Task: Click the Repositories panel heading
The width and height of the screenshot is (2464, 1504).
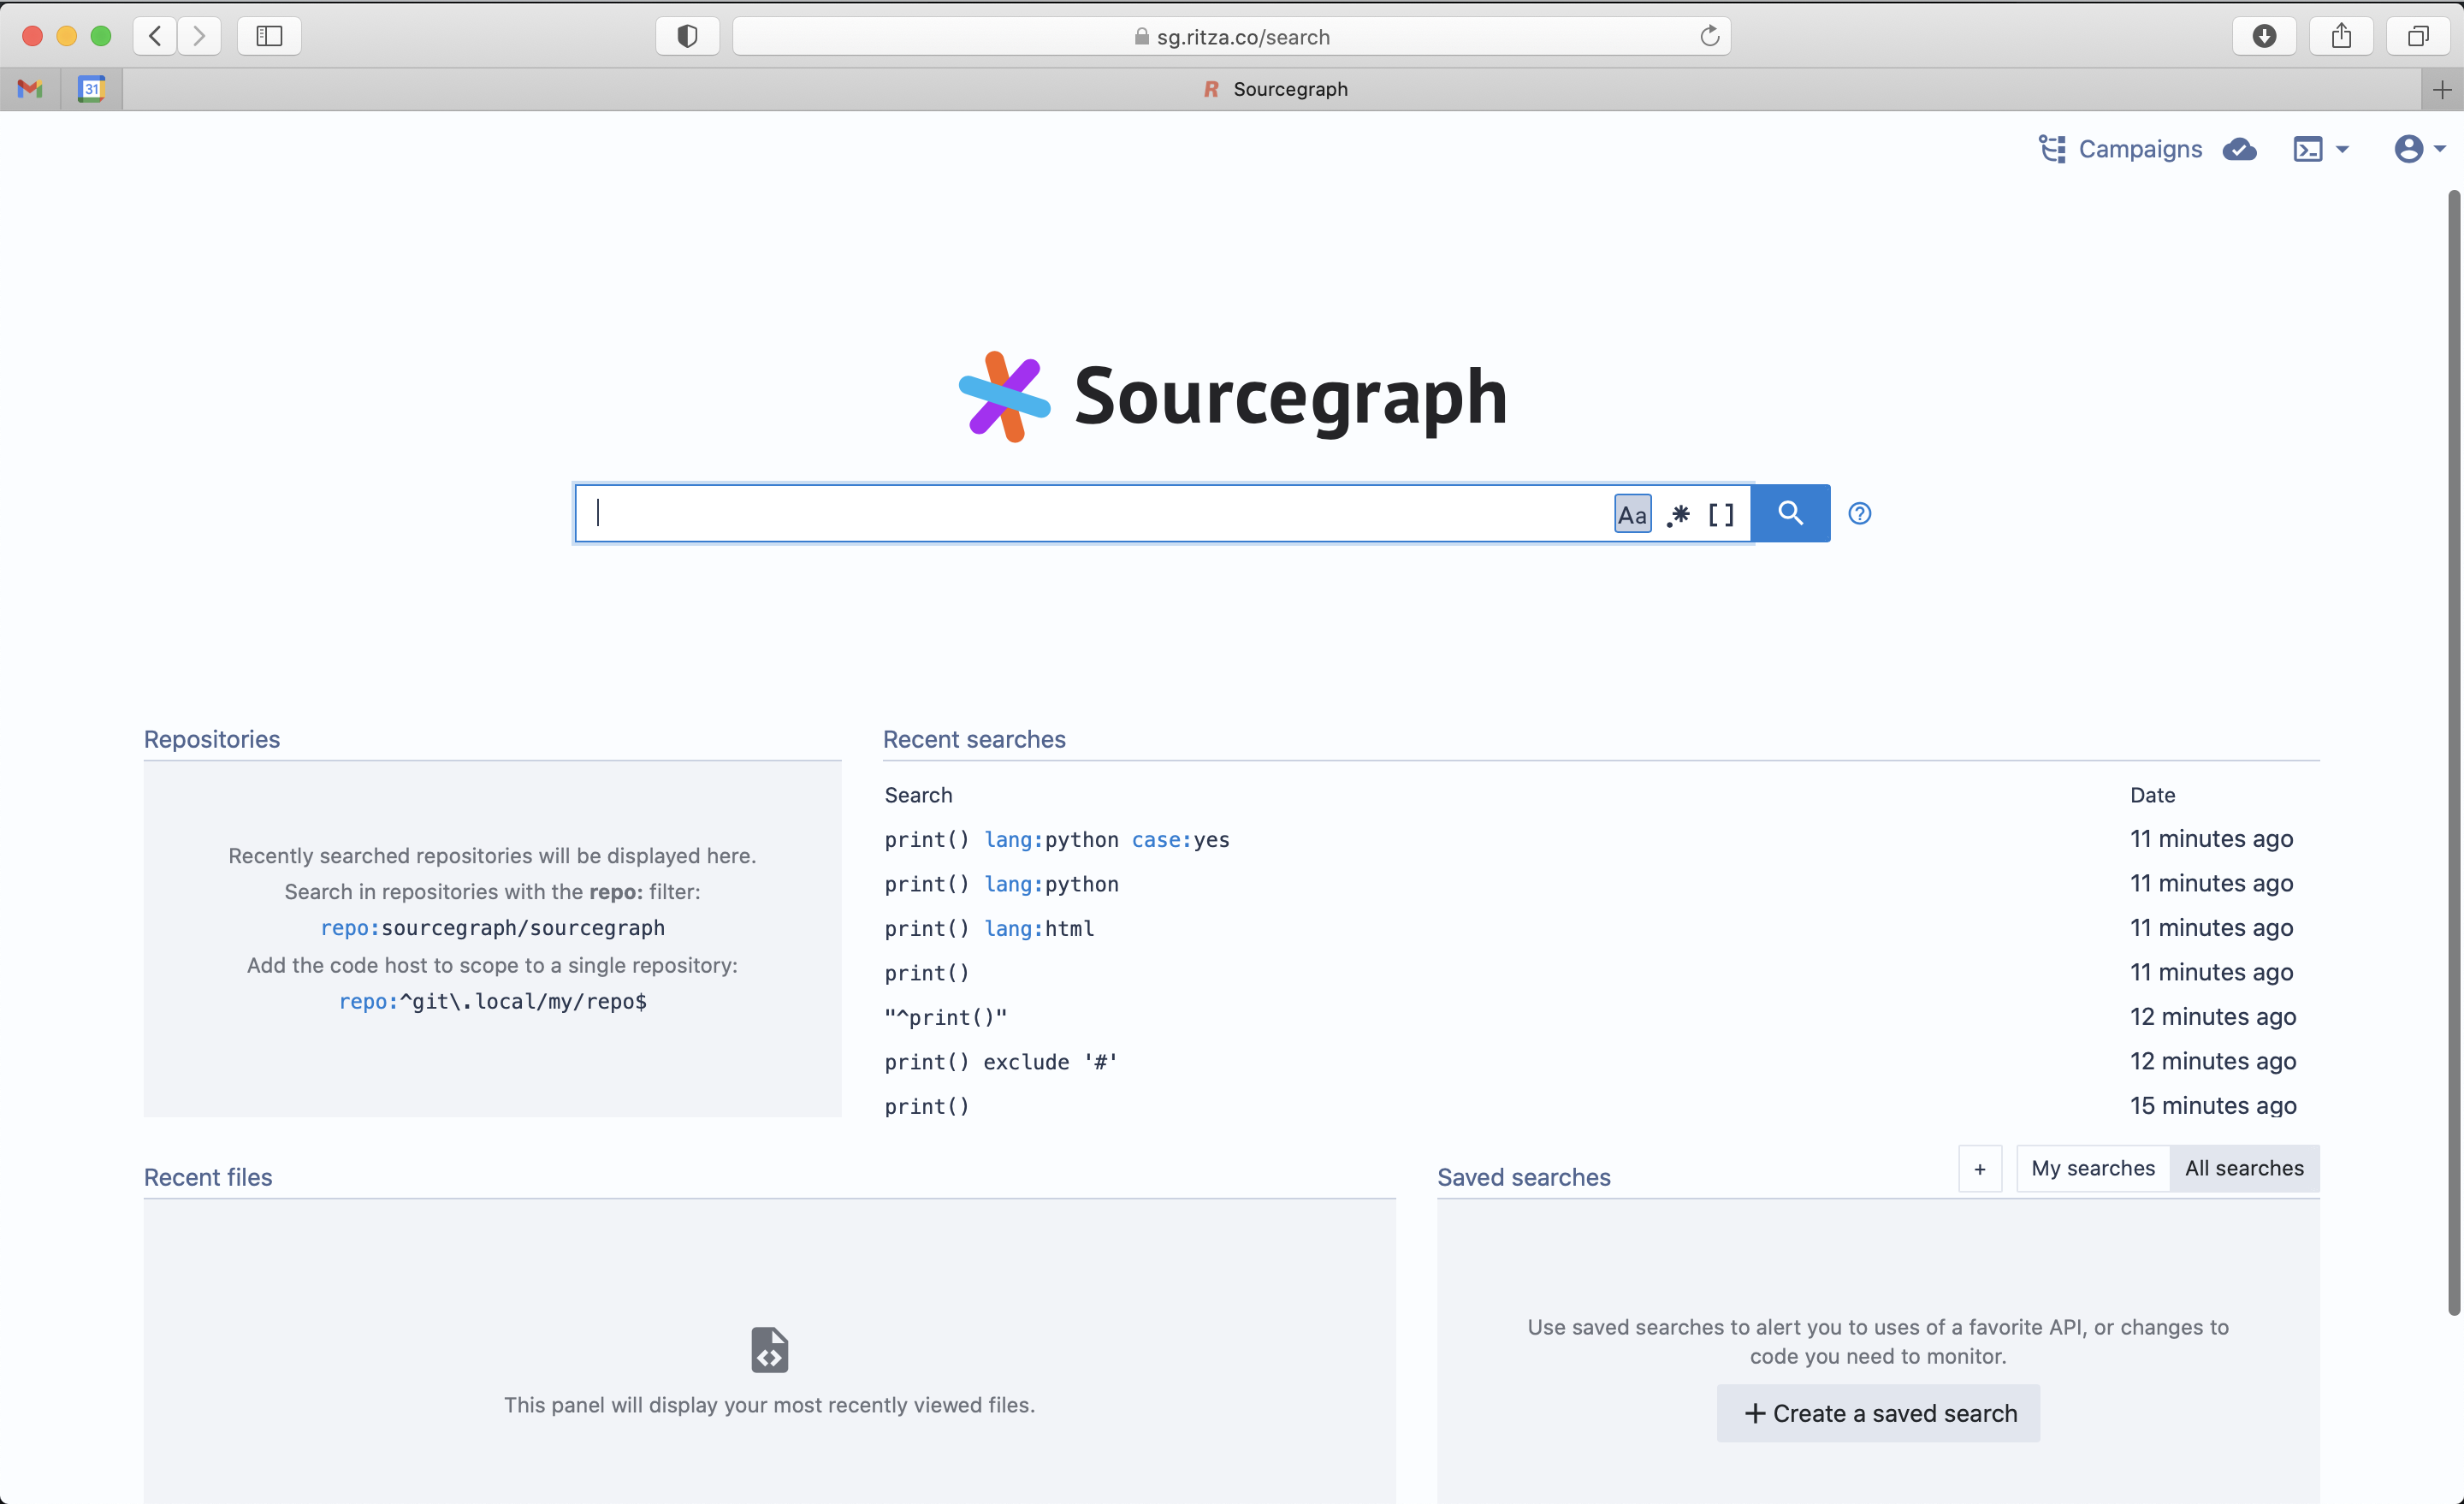Action: pyautogui.click(x=212, y=739)
